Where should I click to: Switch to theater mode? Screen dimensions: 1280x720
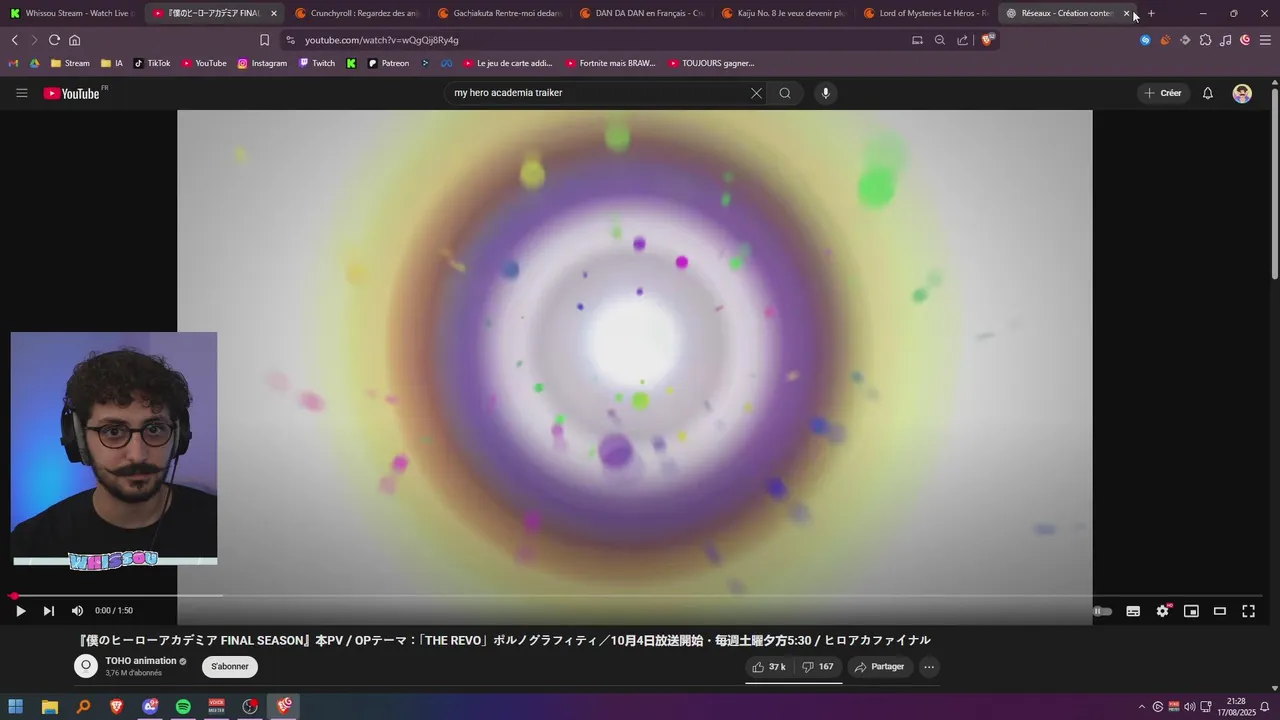coord(1220,611)
